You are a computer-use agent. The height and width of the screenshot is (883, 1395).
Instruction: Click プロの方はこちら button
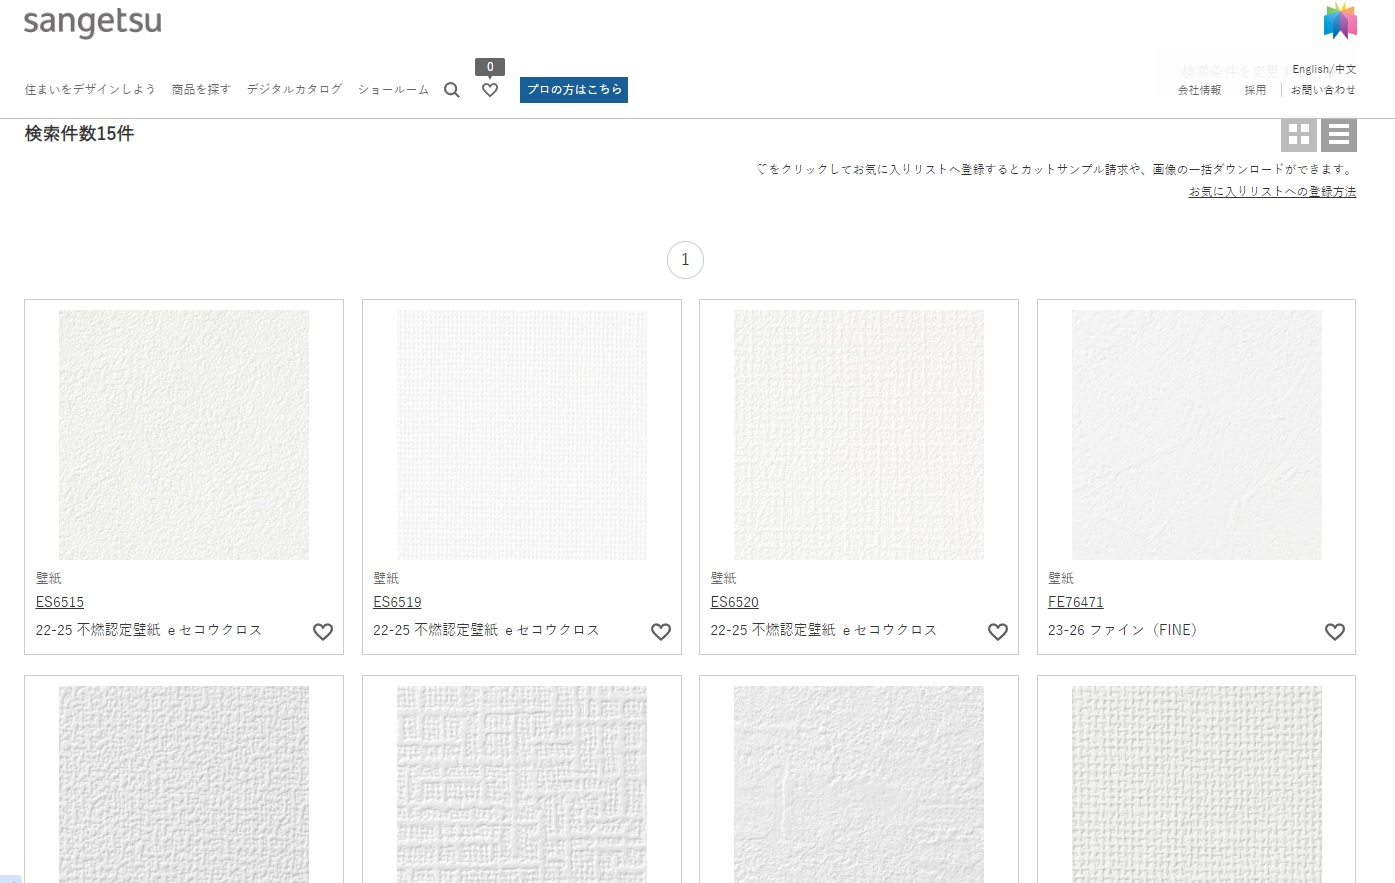574,90
